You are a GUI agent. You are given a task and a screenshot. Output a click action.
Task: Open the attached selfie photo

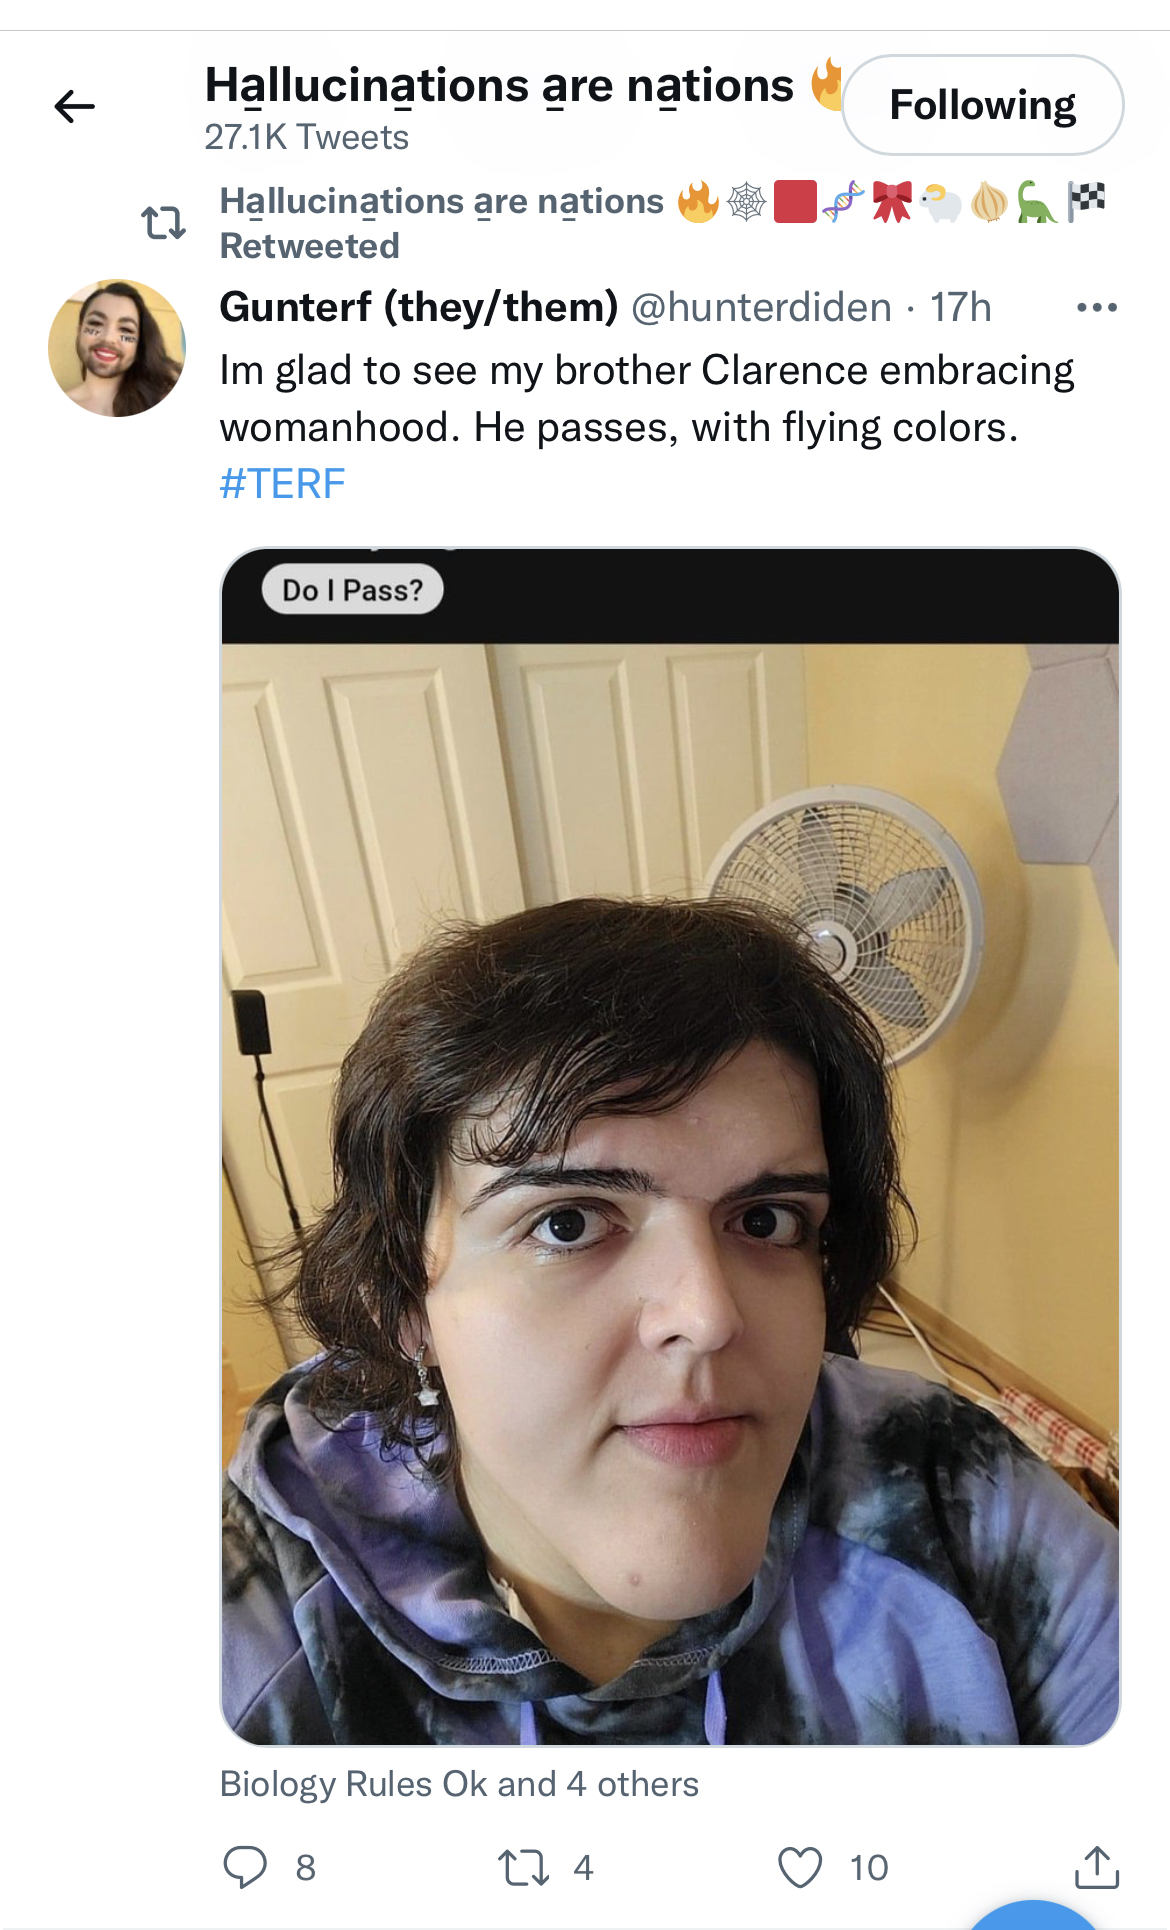pyautogui.click(x=670, y=1146)
